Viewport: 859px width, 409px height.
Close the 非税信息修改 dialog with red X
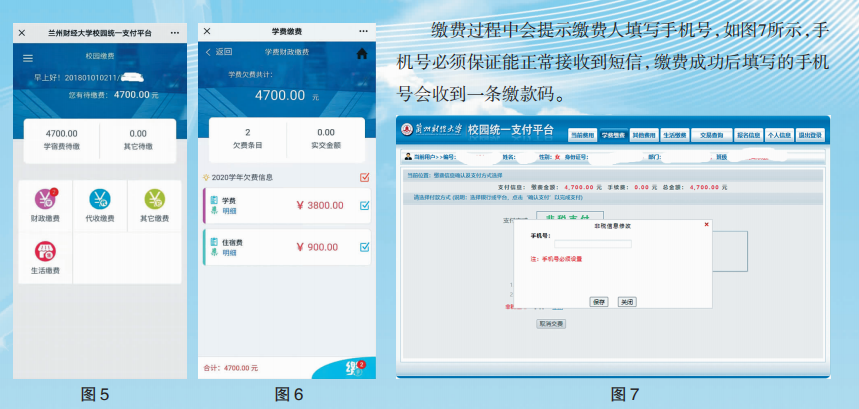pyautogui.click(x=706, y=225)
